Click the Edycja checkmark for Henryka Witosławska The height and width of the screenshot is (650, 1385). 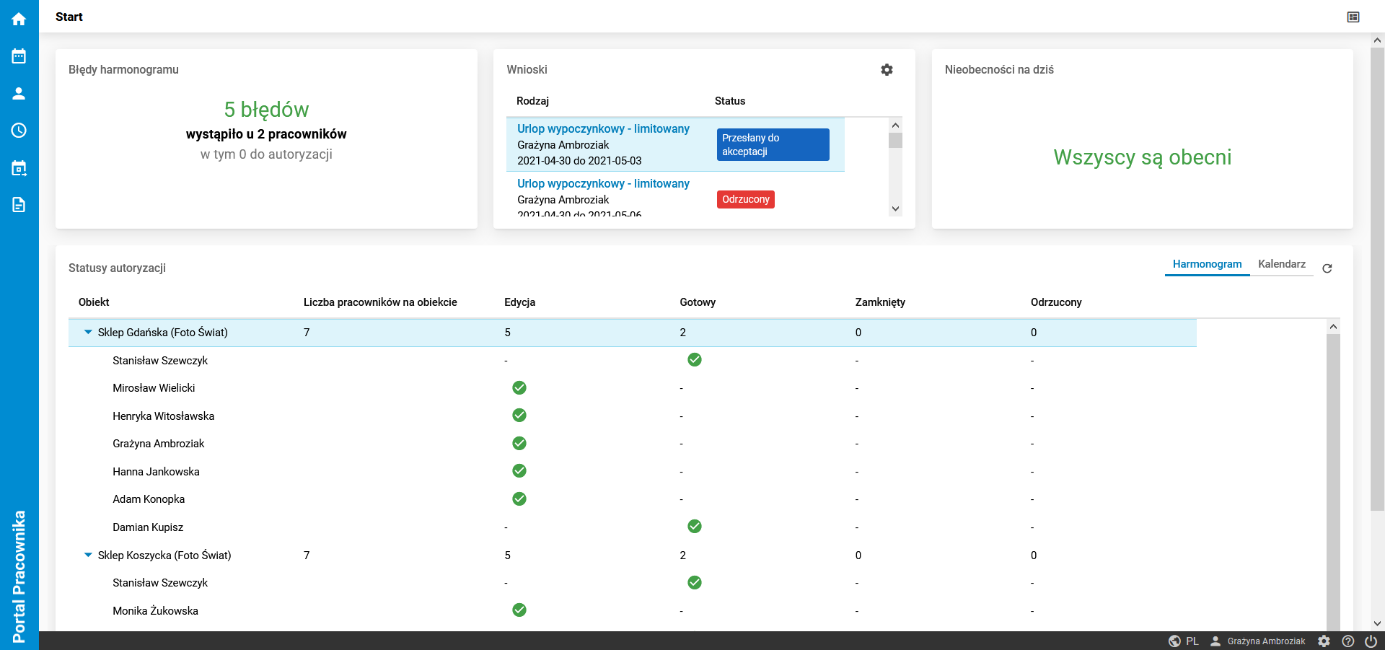point(519,415)
